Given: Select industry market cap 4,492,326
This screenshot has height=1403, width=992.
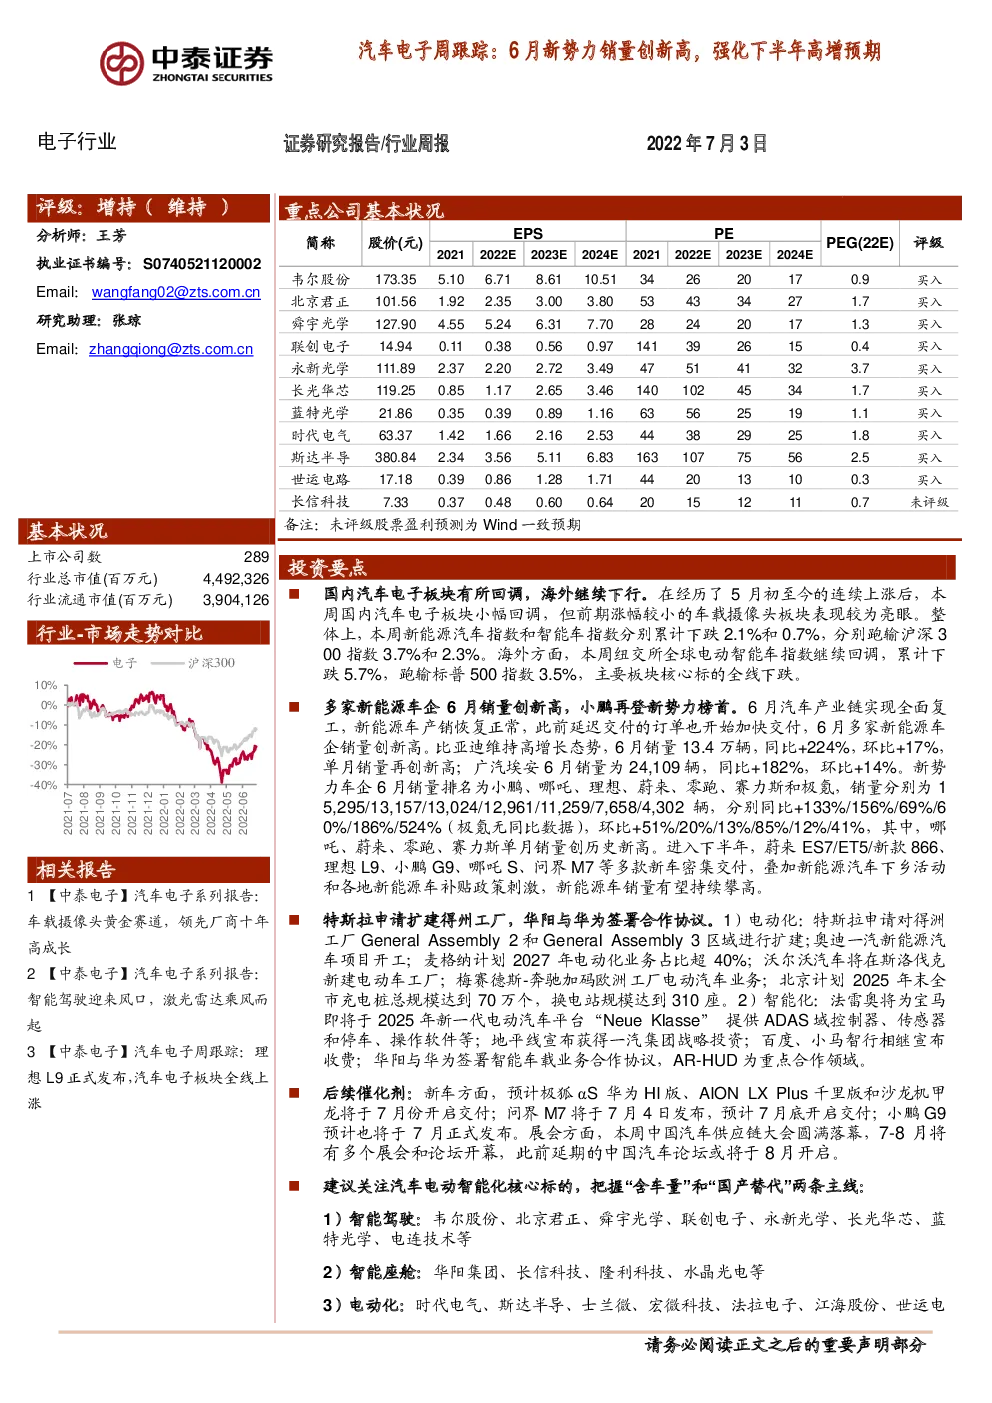Looking at the screenshot, I should [x=236, y=579].
